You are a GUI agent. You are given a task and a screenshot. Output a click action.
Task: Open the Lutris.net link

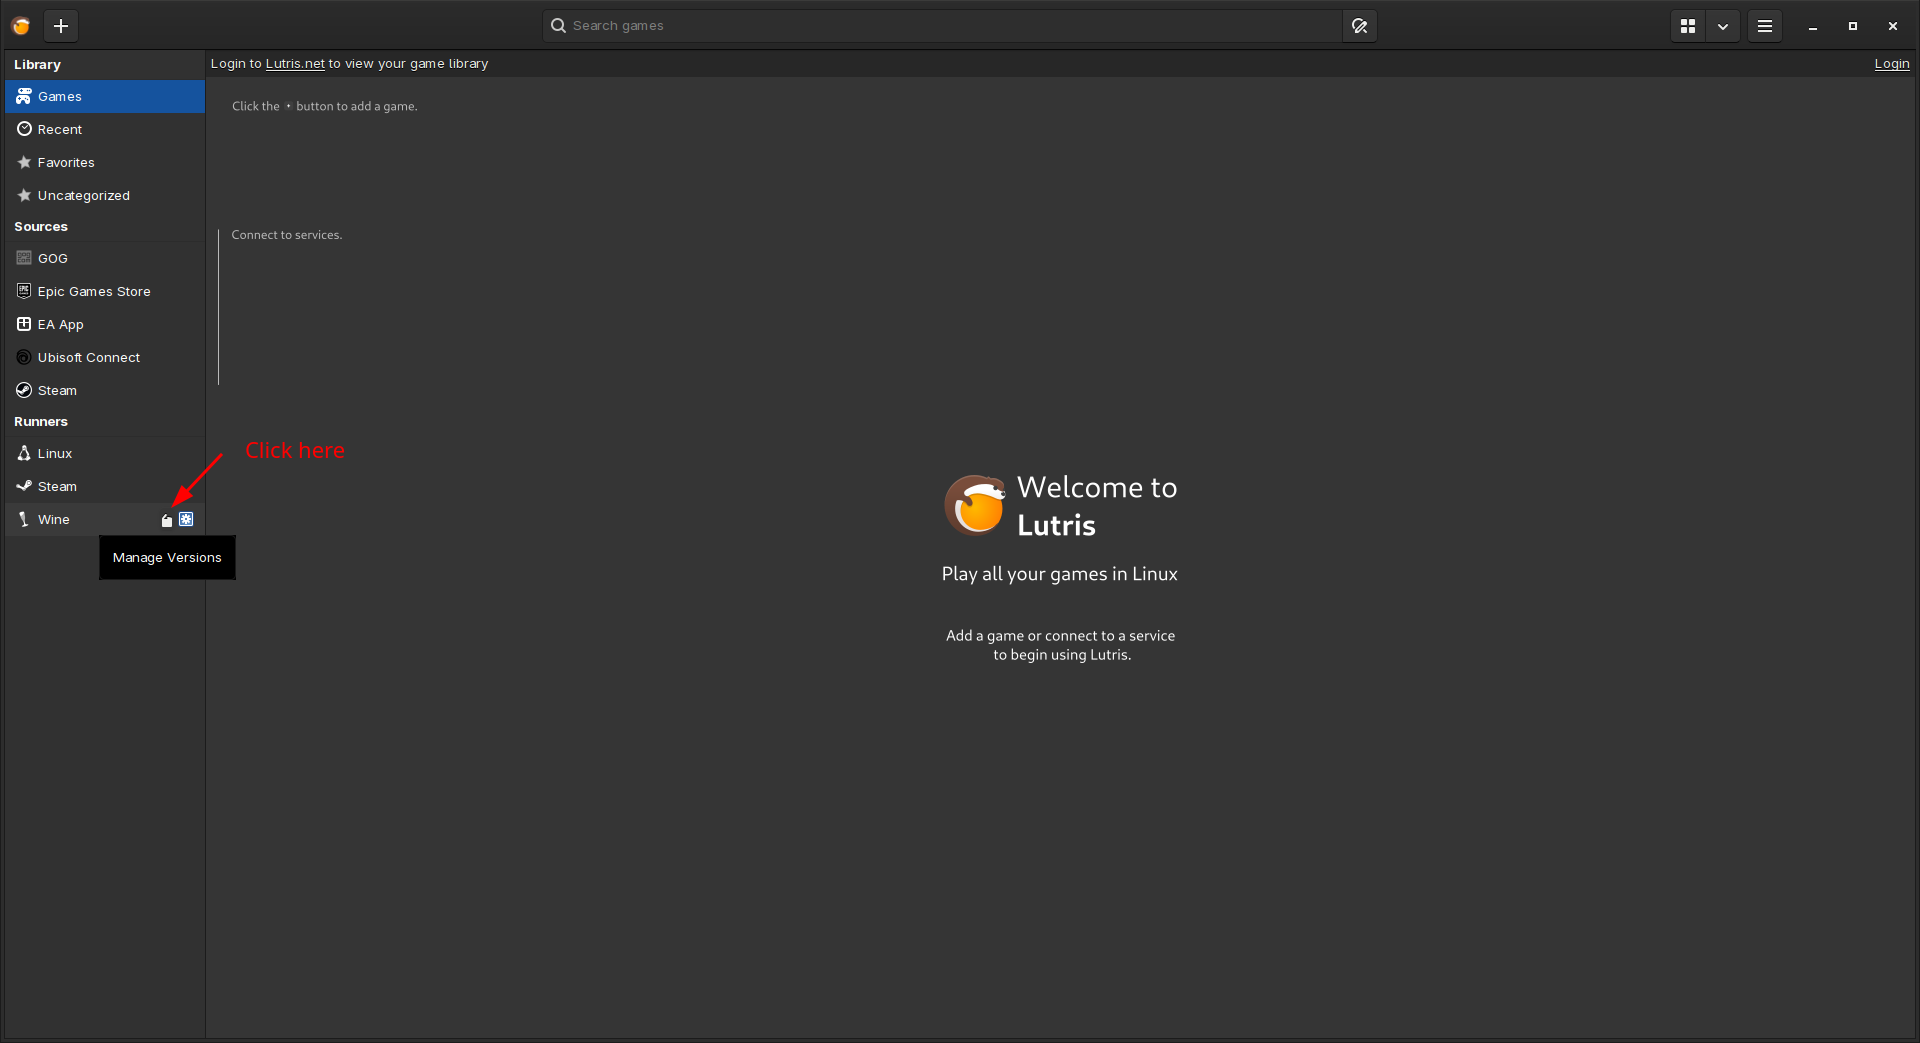[294, 63]
